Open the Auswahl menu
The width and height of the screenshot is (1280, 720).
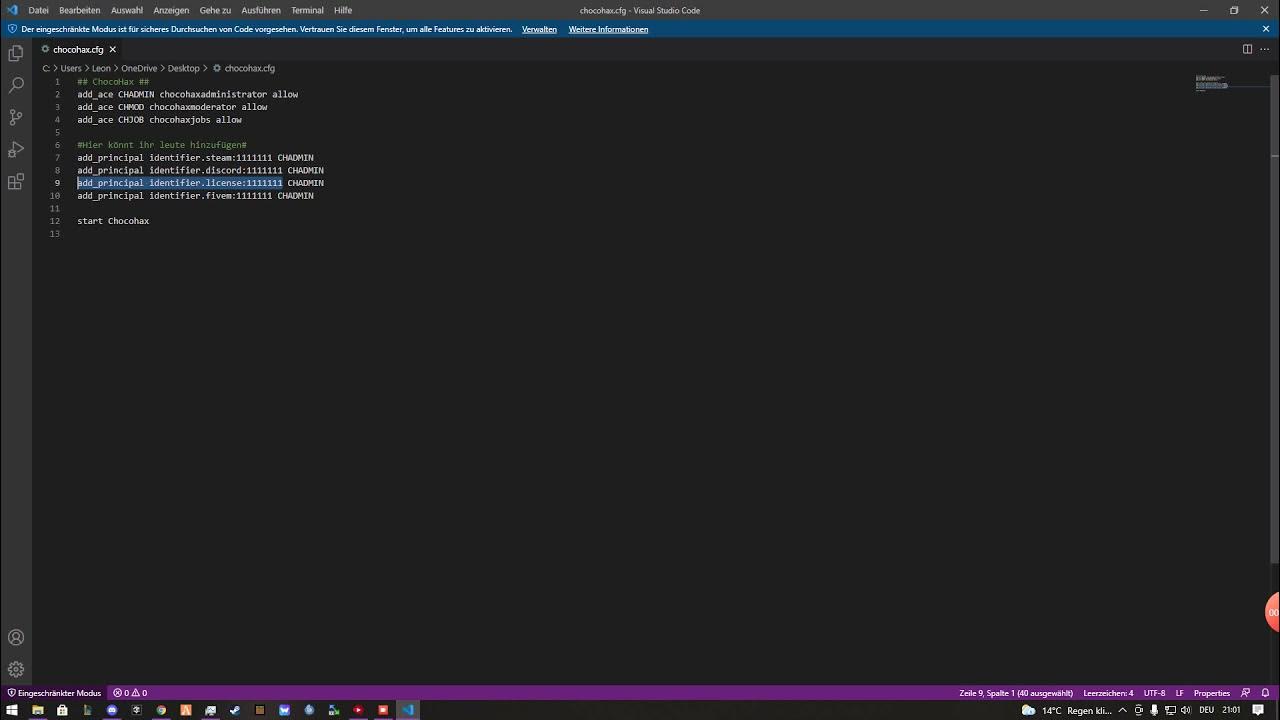point(127,10)
